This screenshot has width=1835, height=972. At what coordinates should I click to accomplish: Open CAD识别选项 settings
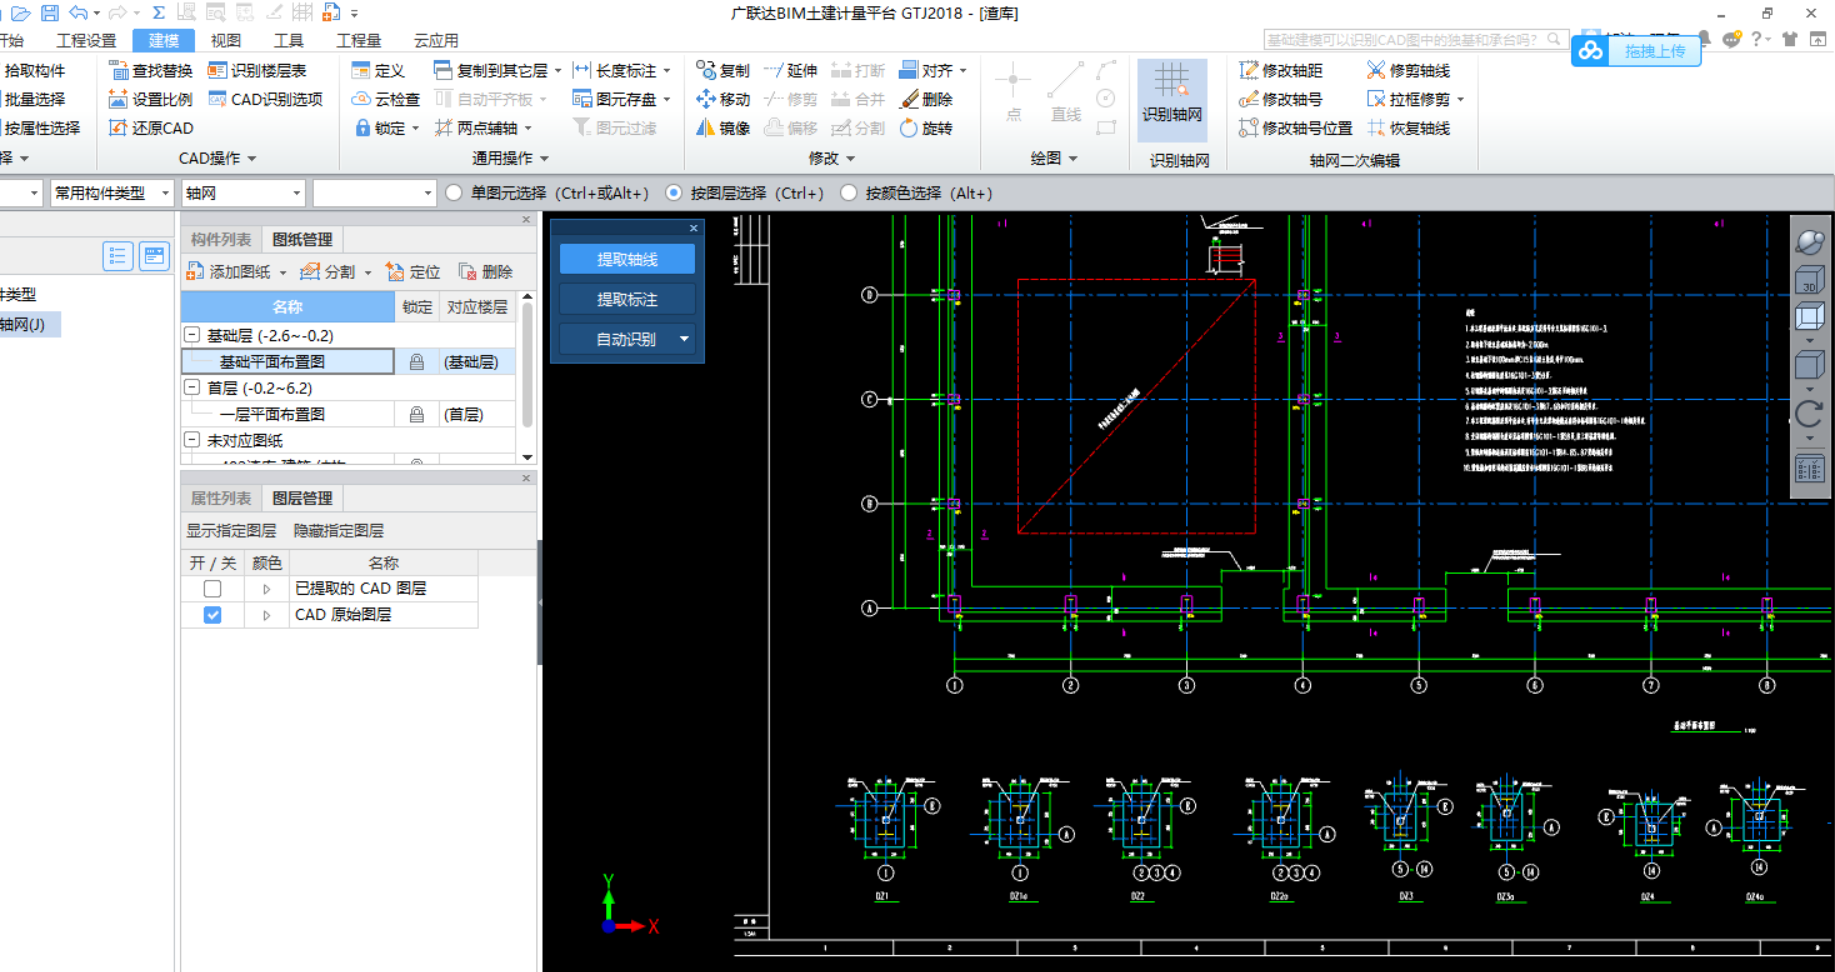(x=265, y=99)
